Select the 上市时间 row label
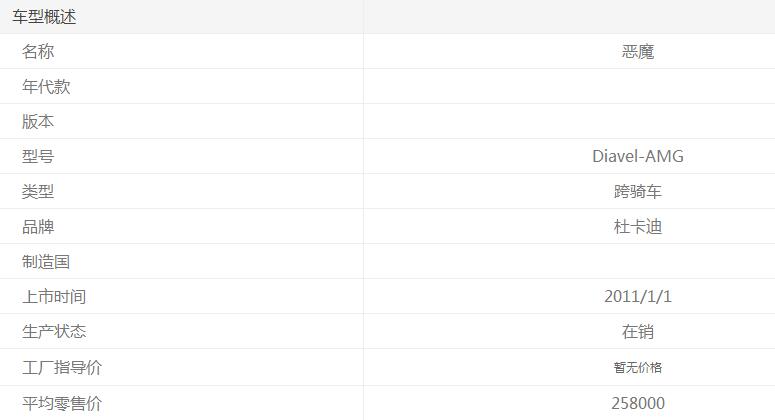775x420 pixels. [x=54, y=297]
